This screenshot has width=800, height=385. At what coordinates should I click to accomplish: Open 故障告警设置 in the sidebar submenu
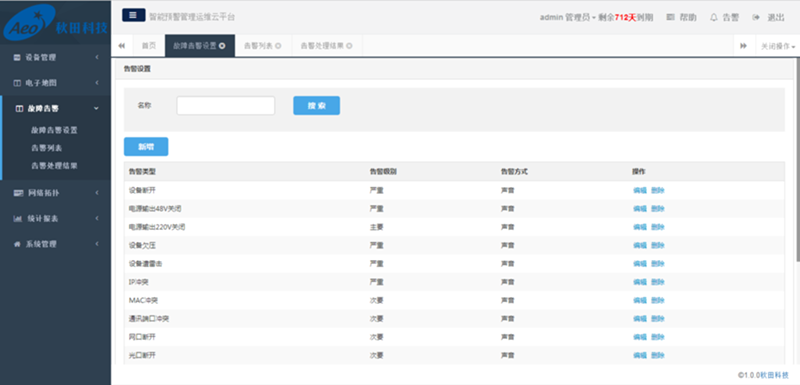54,130
